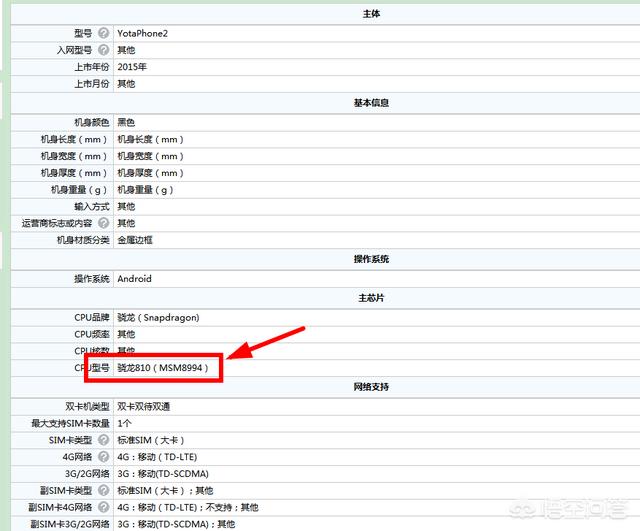Viewport: 640px width, 531px height.
Task: Open help for 运营商标志或内容
Action: pos(104,223)
